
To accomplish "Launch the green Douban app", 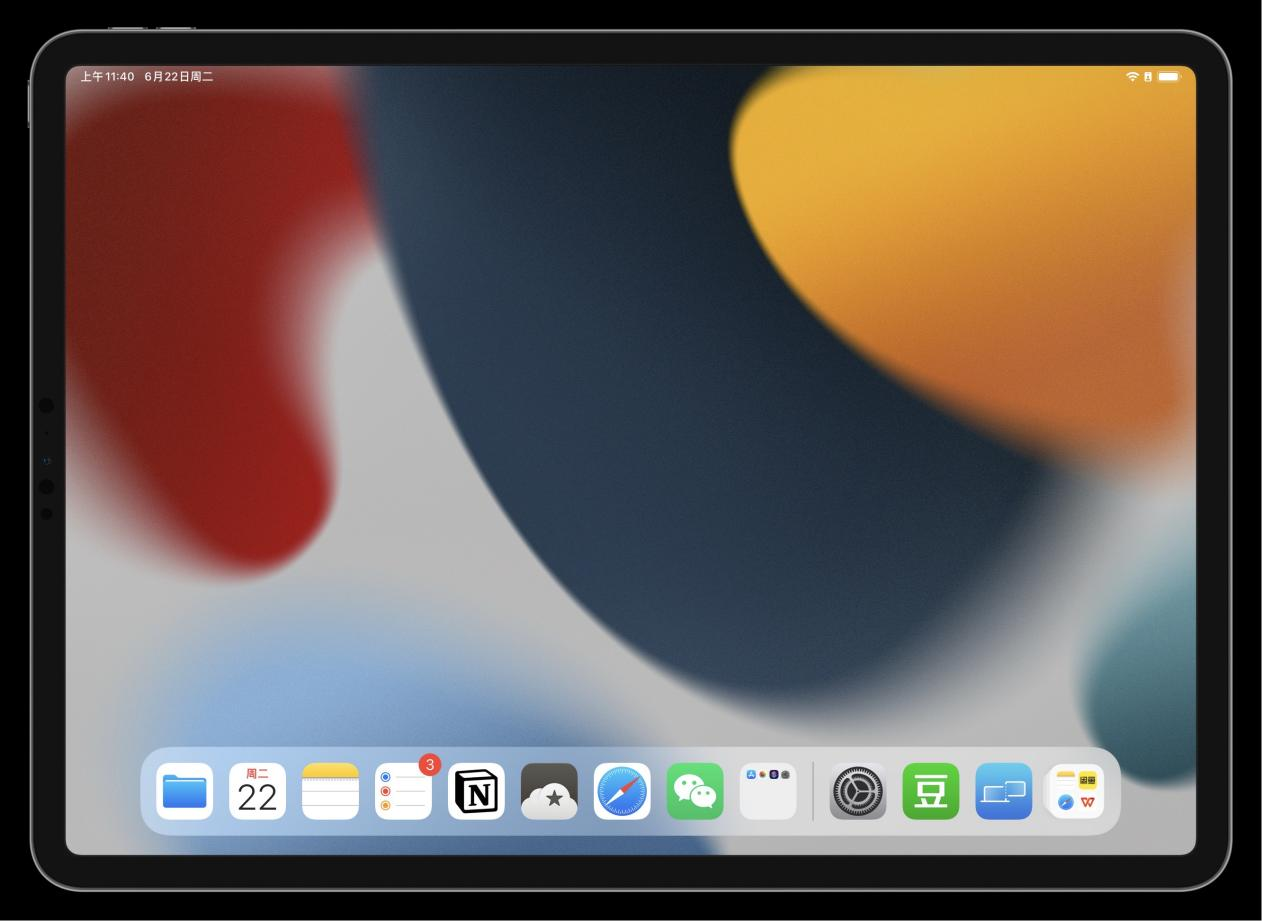I will [x=931, y=791].
